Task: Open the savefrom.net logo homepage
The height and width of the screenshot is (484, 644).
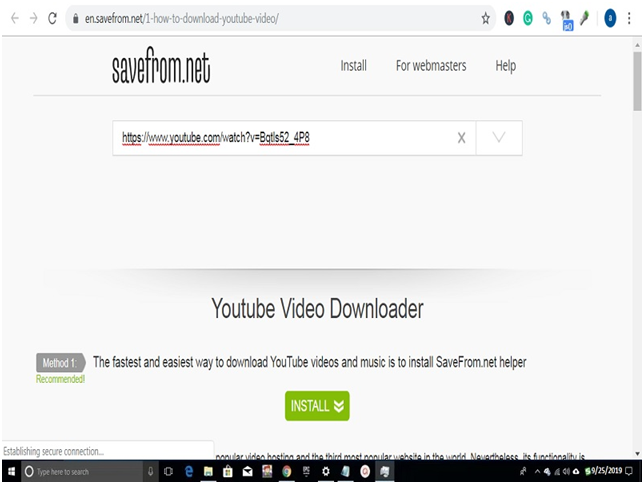Action: click(x=161, y=65)
